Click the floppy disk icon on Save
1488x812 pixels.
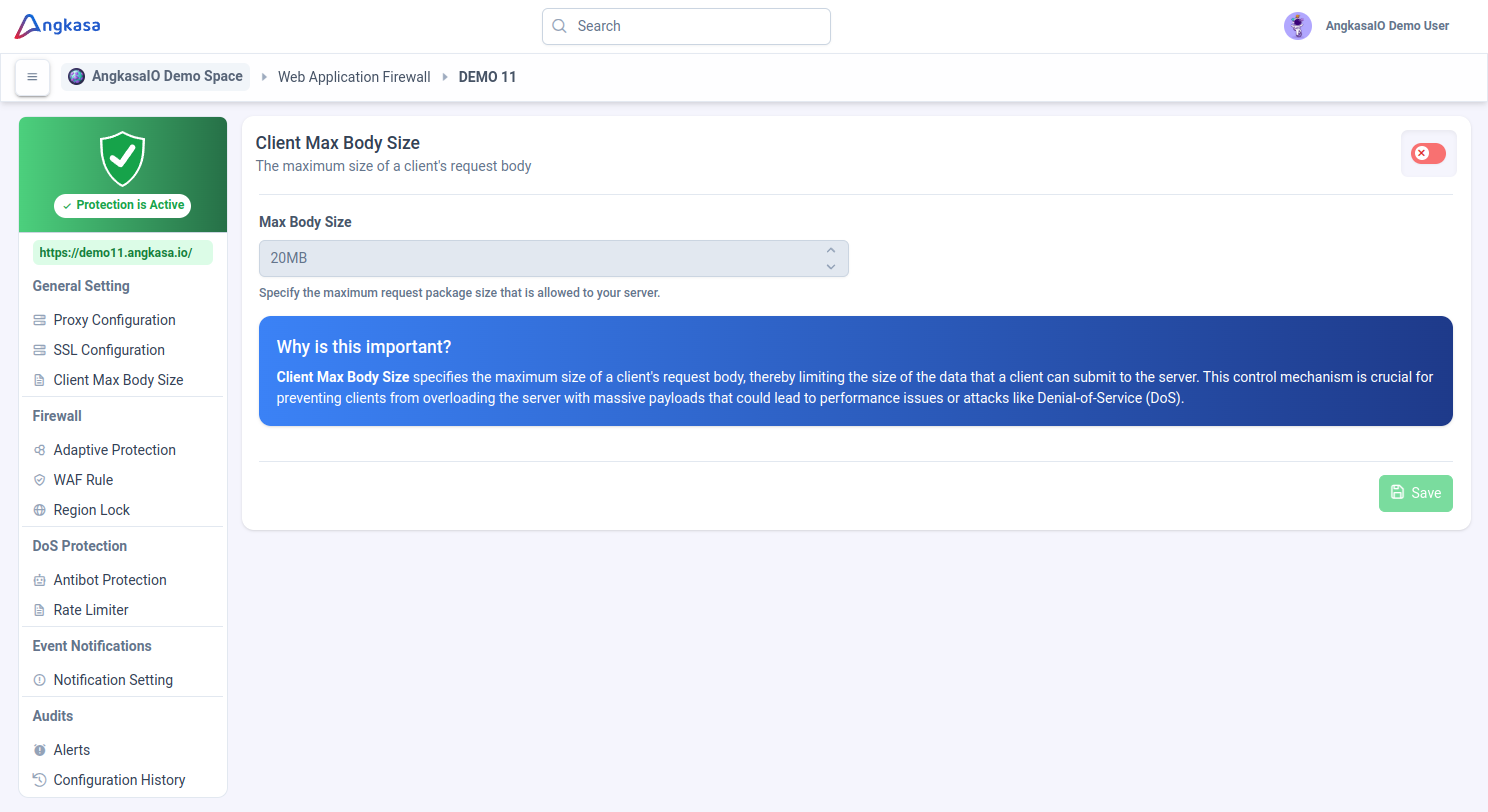point(1398,493)
